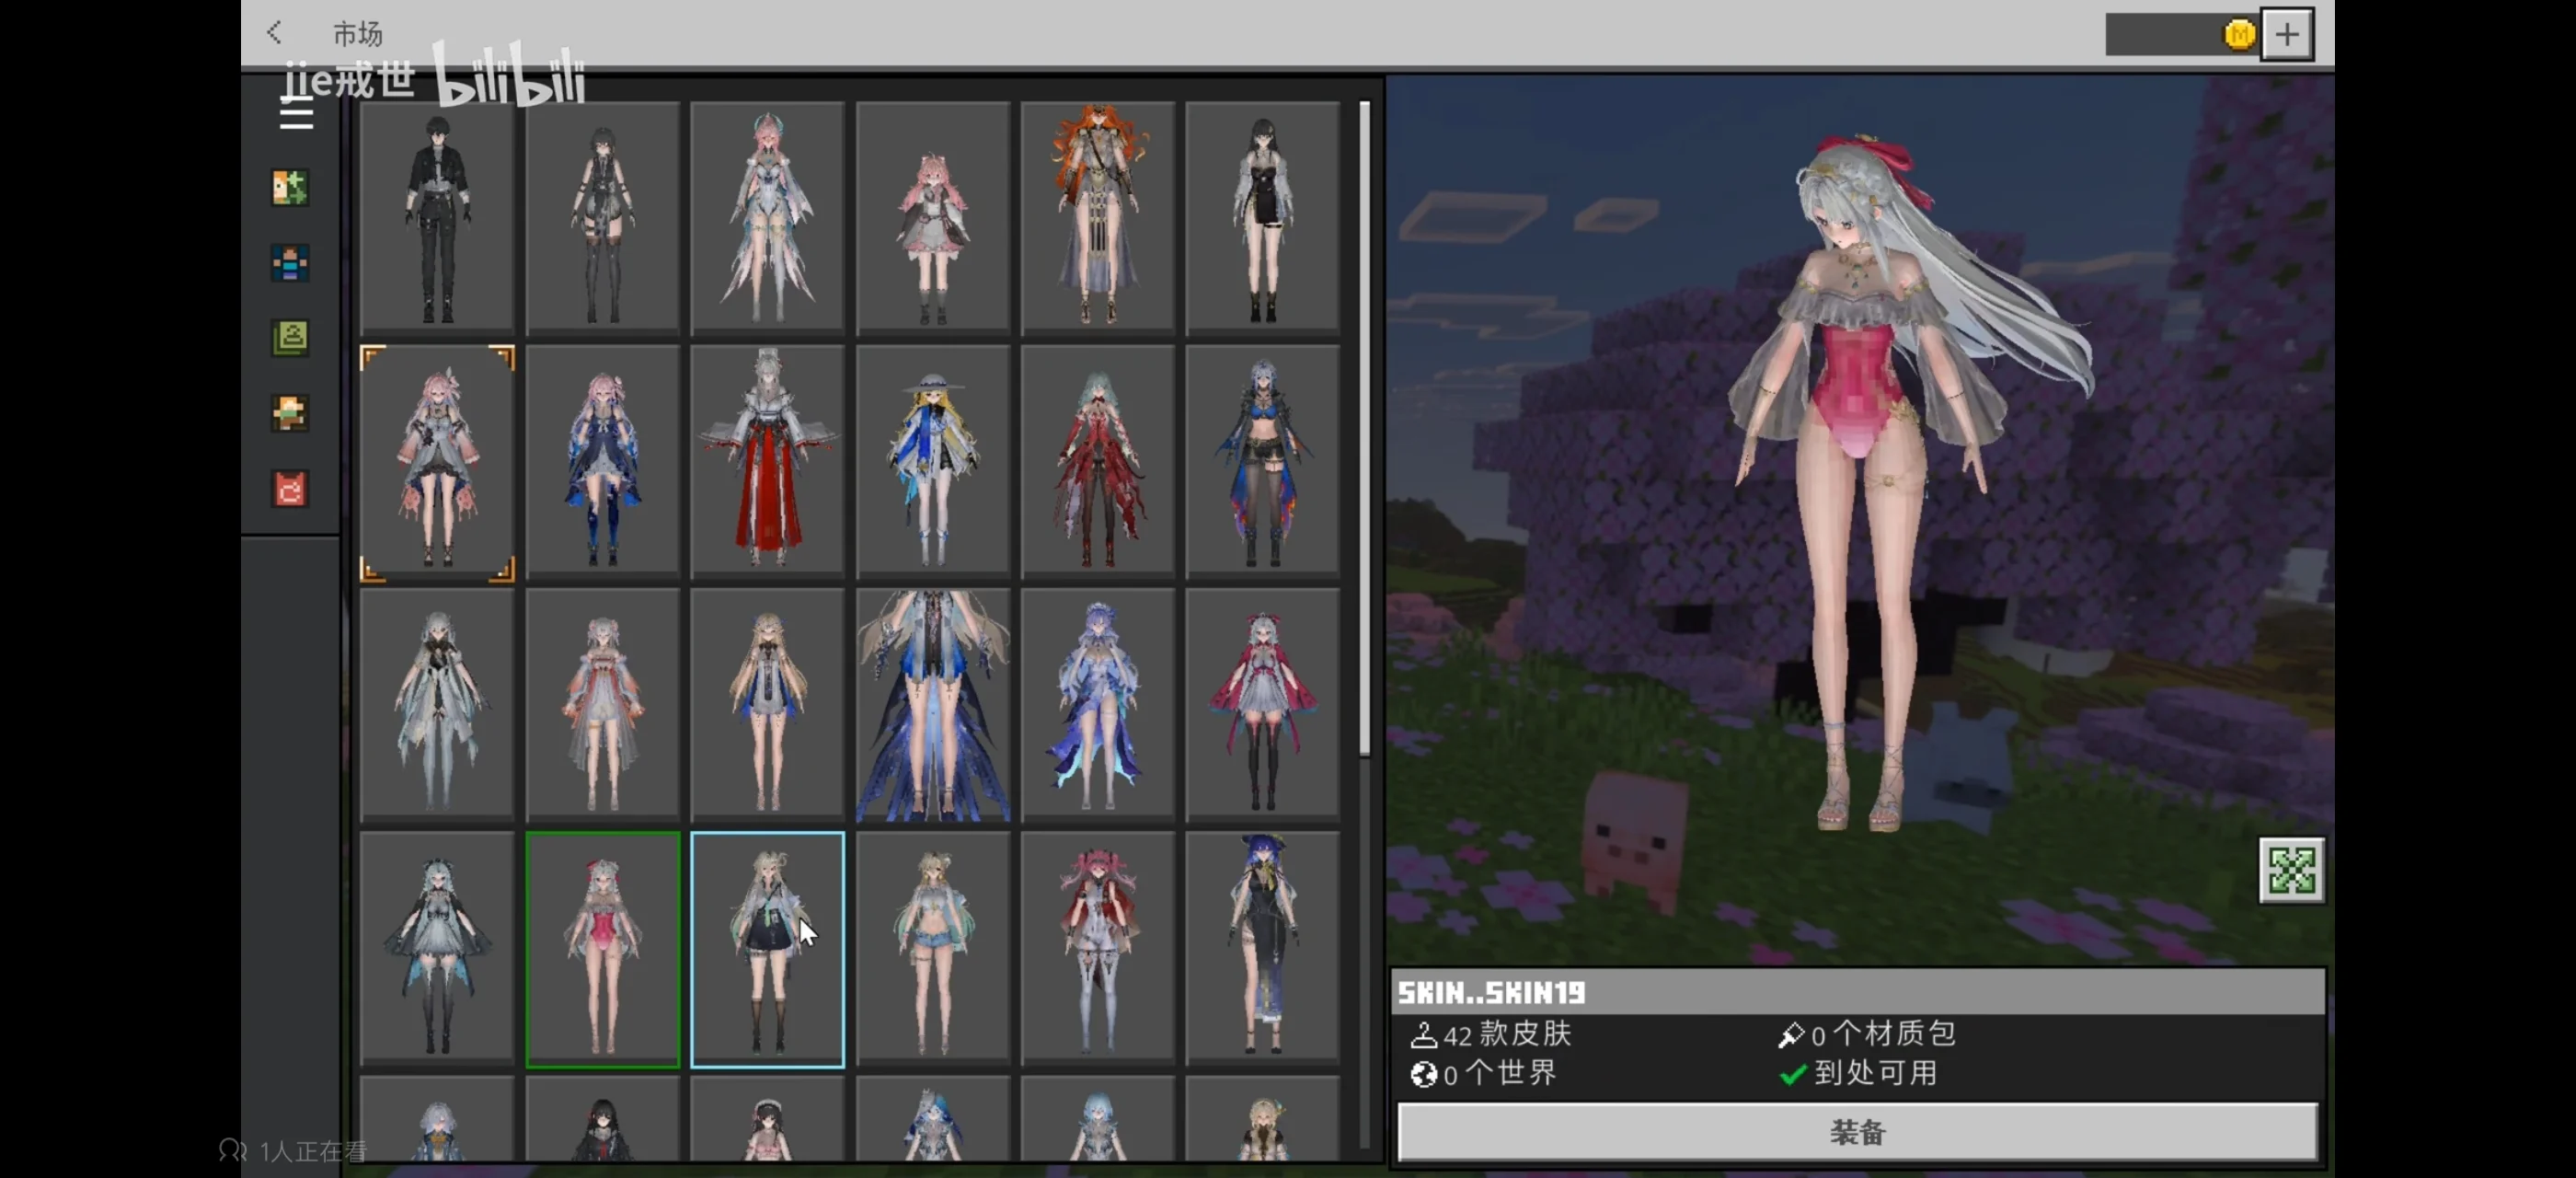Open the red square sidebar icon
The width and height of the screenshot is (2576, 1178).
tap(290, 489)
